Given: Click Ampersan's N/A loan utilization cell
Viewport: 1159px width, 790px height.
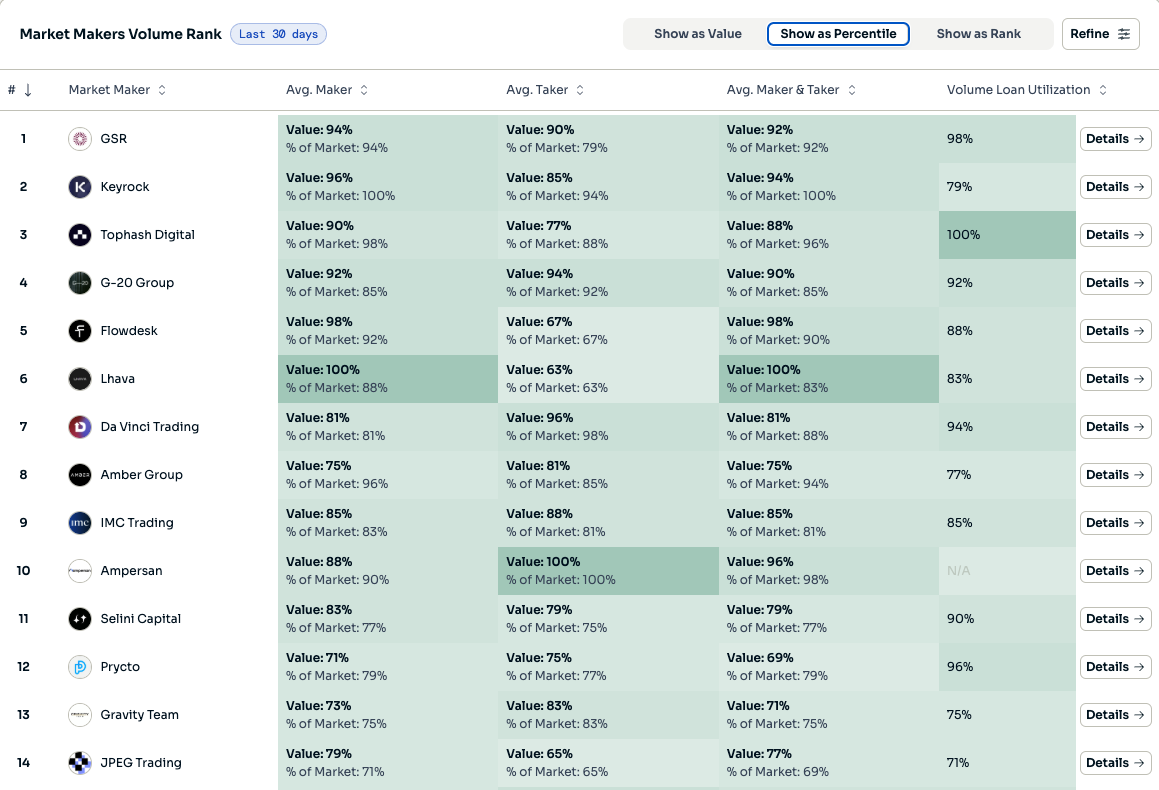Looking at the screenshot, I should pos(1007,571).
